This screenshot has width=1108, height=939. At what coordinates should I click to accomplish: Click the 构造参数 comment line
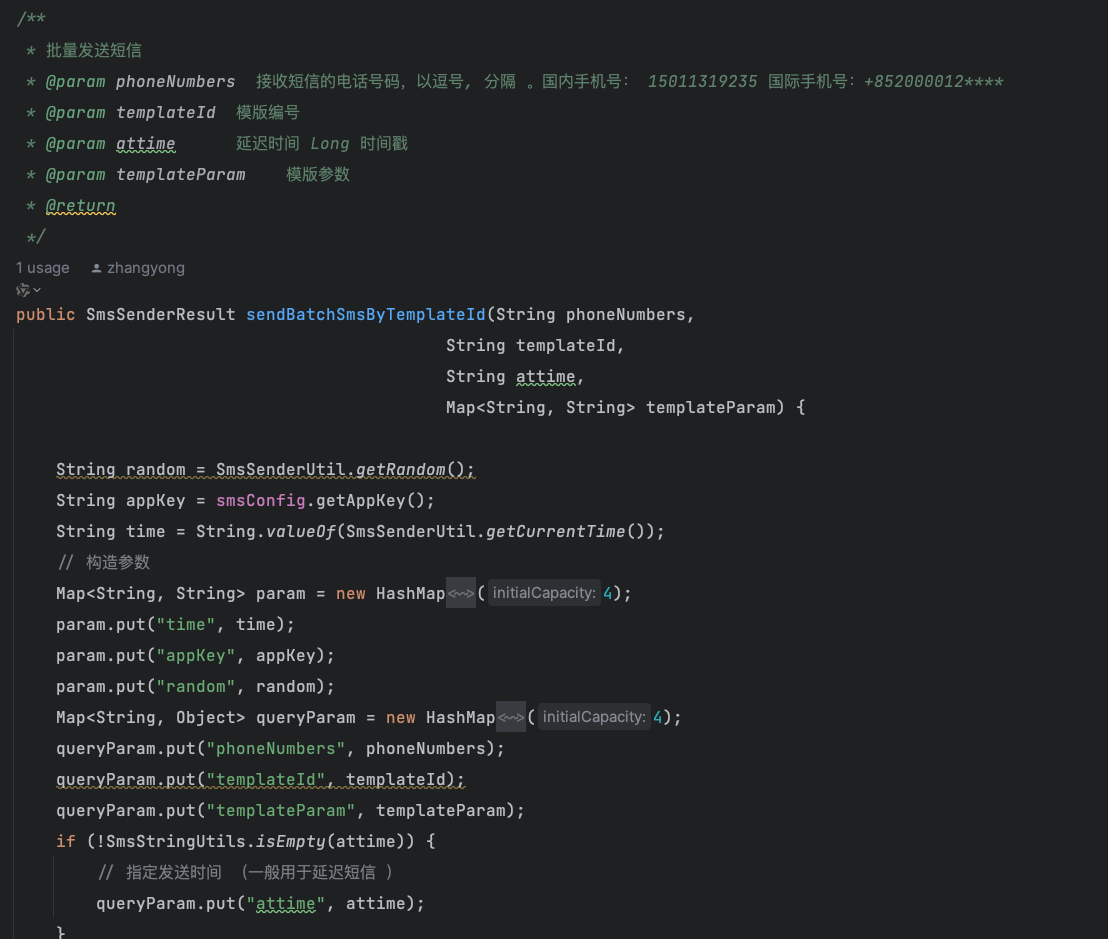[x=118, y=563]
